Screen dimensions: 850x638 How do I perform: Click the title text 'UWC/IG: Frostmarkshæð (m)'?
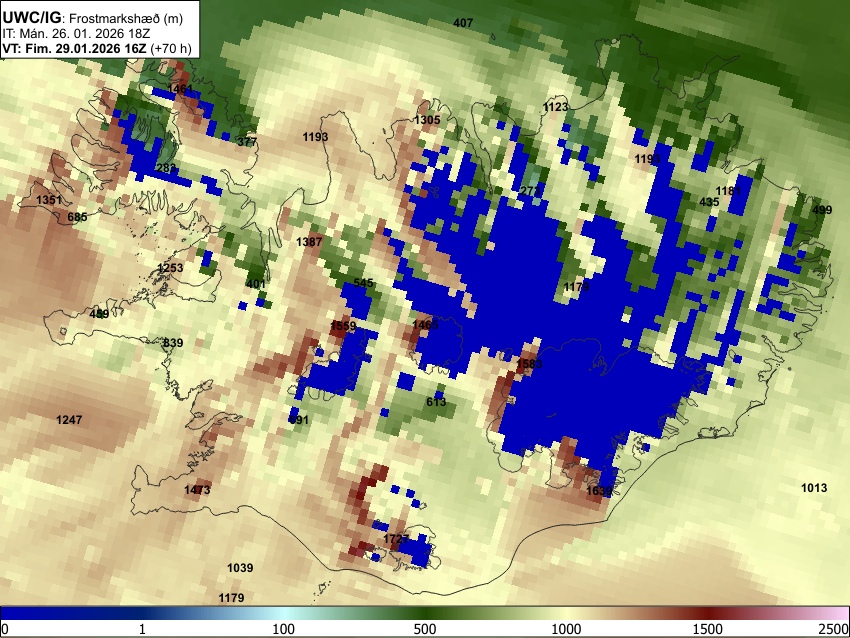tap(93, 17)
